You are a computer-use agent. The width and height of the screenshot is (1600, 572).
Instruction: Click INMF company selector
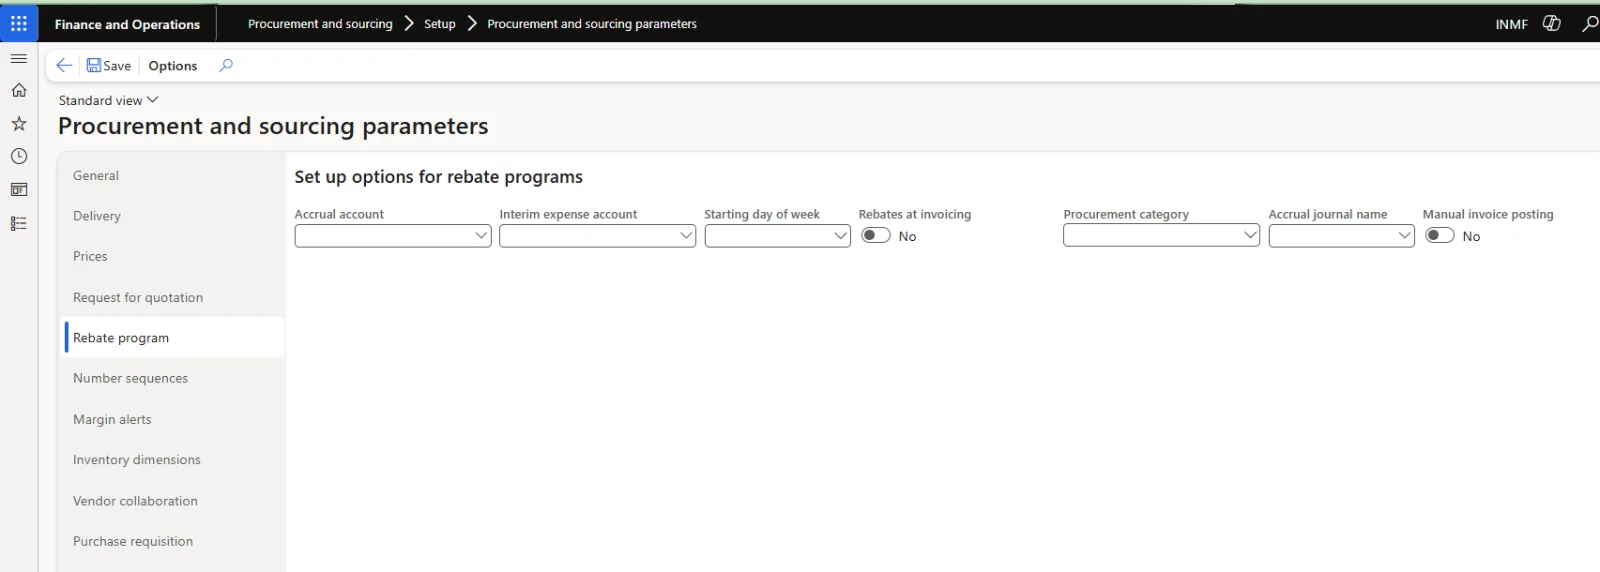click(1511, 24)
